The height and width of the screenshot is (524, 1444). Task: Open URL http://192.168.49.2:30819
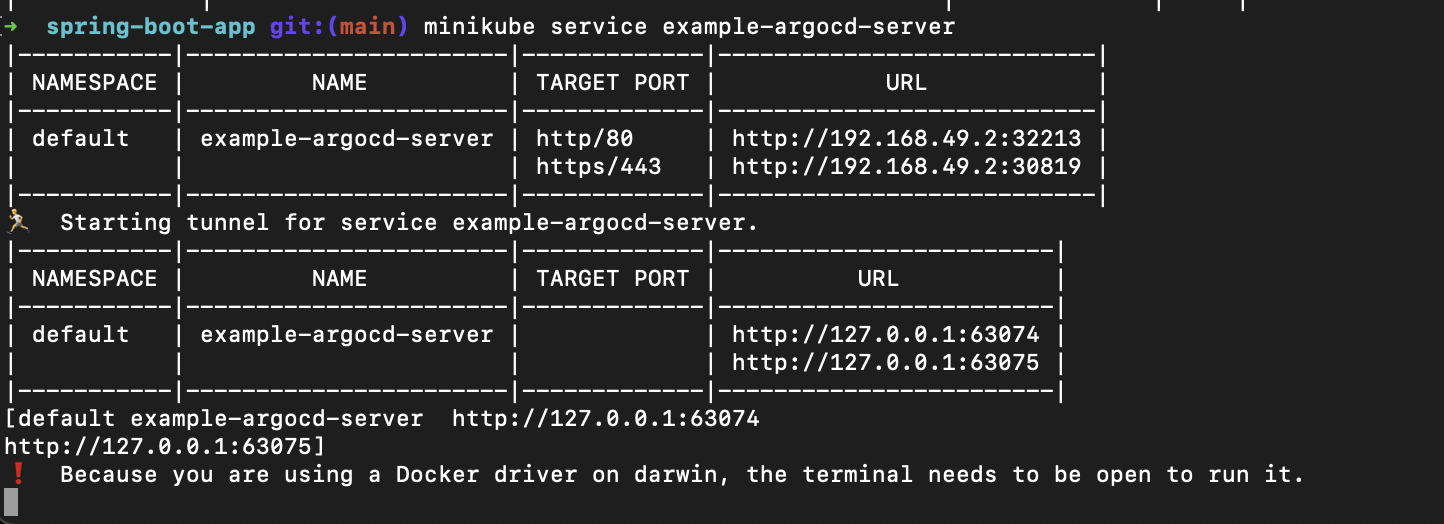[x=906, y=166]
